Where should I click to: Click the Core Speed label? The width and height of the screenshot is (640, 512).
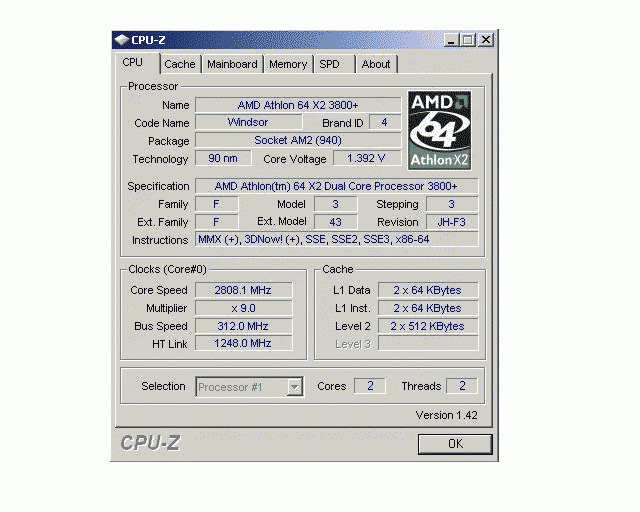coord(159,290)
